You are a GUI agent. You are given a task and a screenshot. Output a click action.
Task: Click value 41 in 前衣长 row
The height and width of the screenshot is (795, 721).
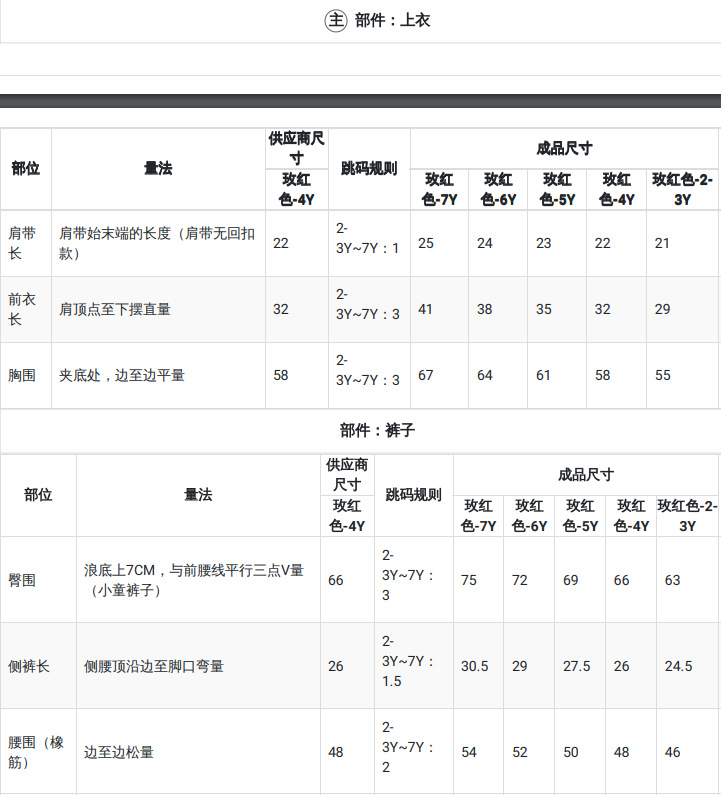425,309
